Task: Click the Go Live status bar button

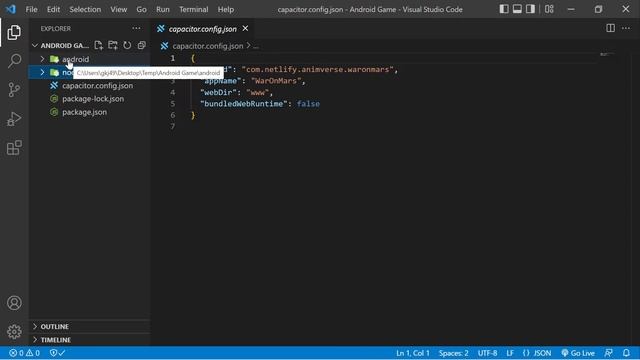Action: (x=578, y=353)
